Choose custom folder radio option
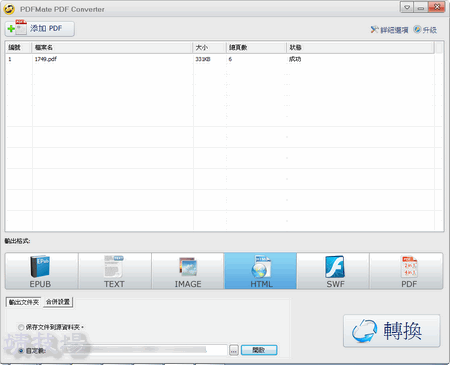Viewport: 450px width, 365px height. (x=21, y=351)
